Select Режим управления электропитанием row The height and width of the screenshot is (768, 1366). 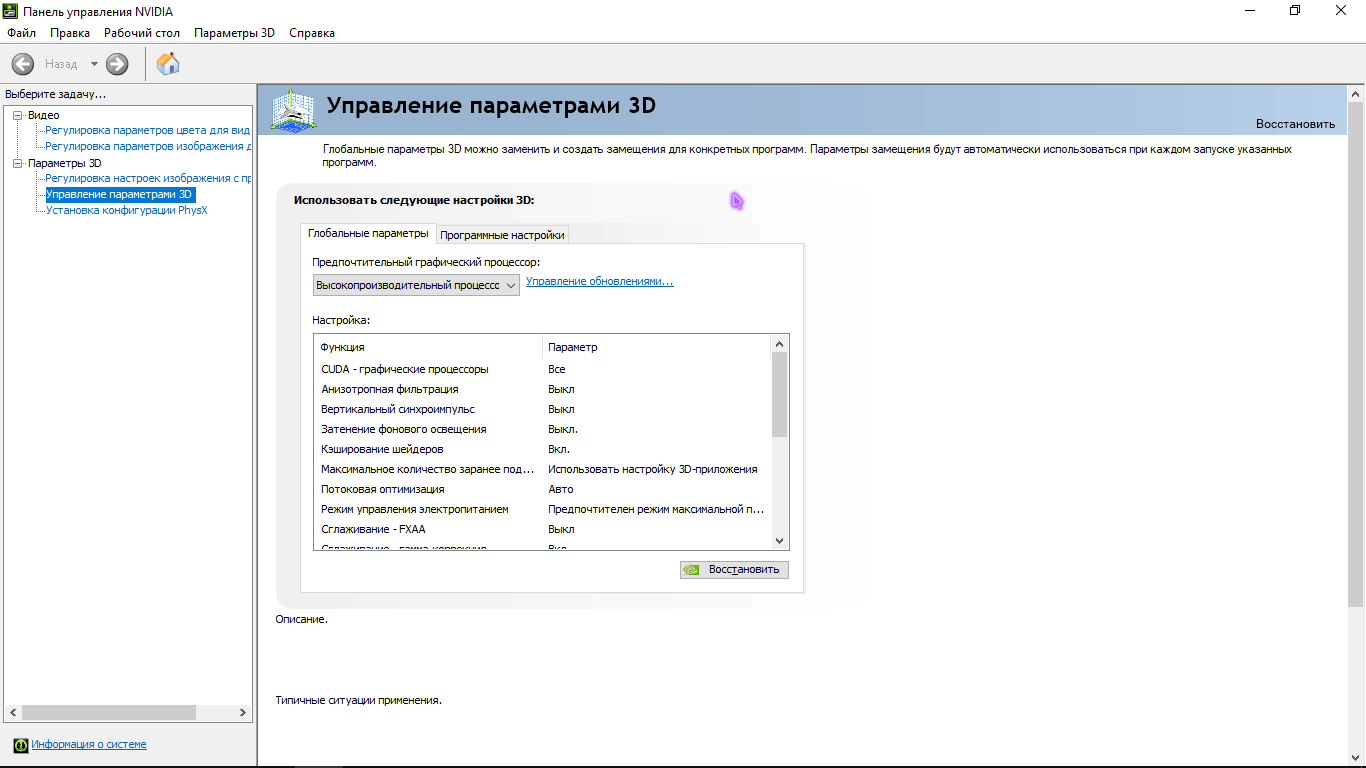pyautogui.click(x=543, y=509)
